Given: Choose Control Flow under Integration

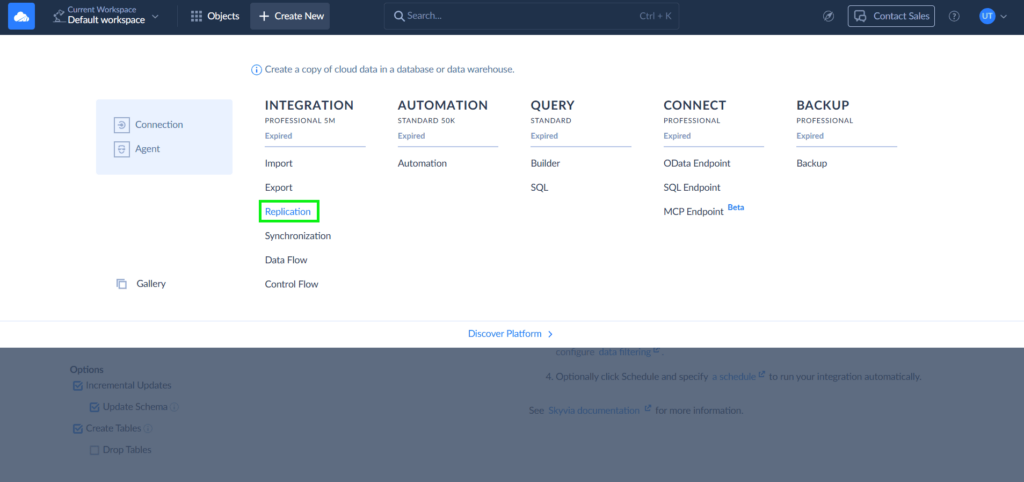Looking at the screenshot, I should click(x=291, y=284).
